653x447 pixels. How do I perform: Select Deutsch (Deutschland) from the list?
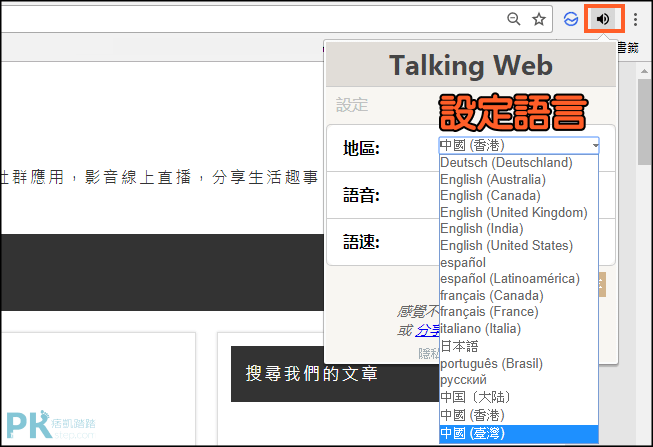pyautogui.click(x=519, y=162)
